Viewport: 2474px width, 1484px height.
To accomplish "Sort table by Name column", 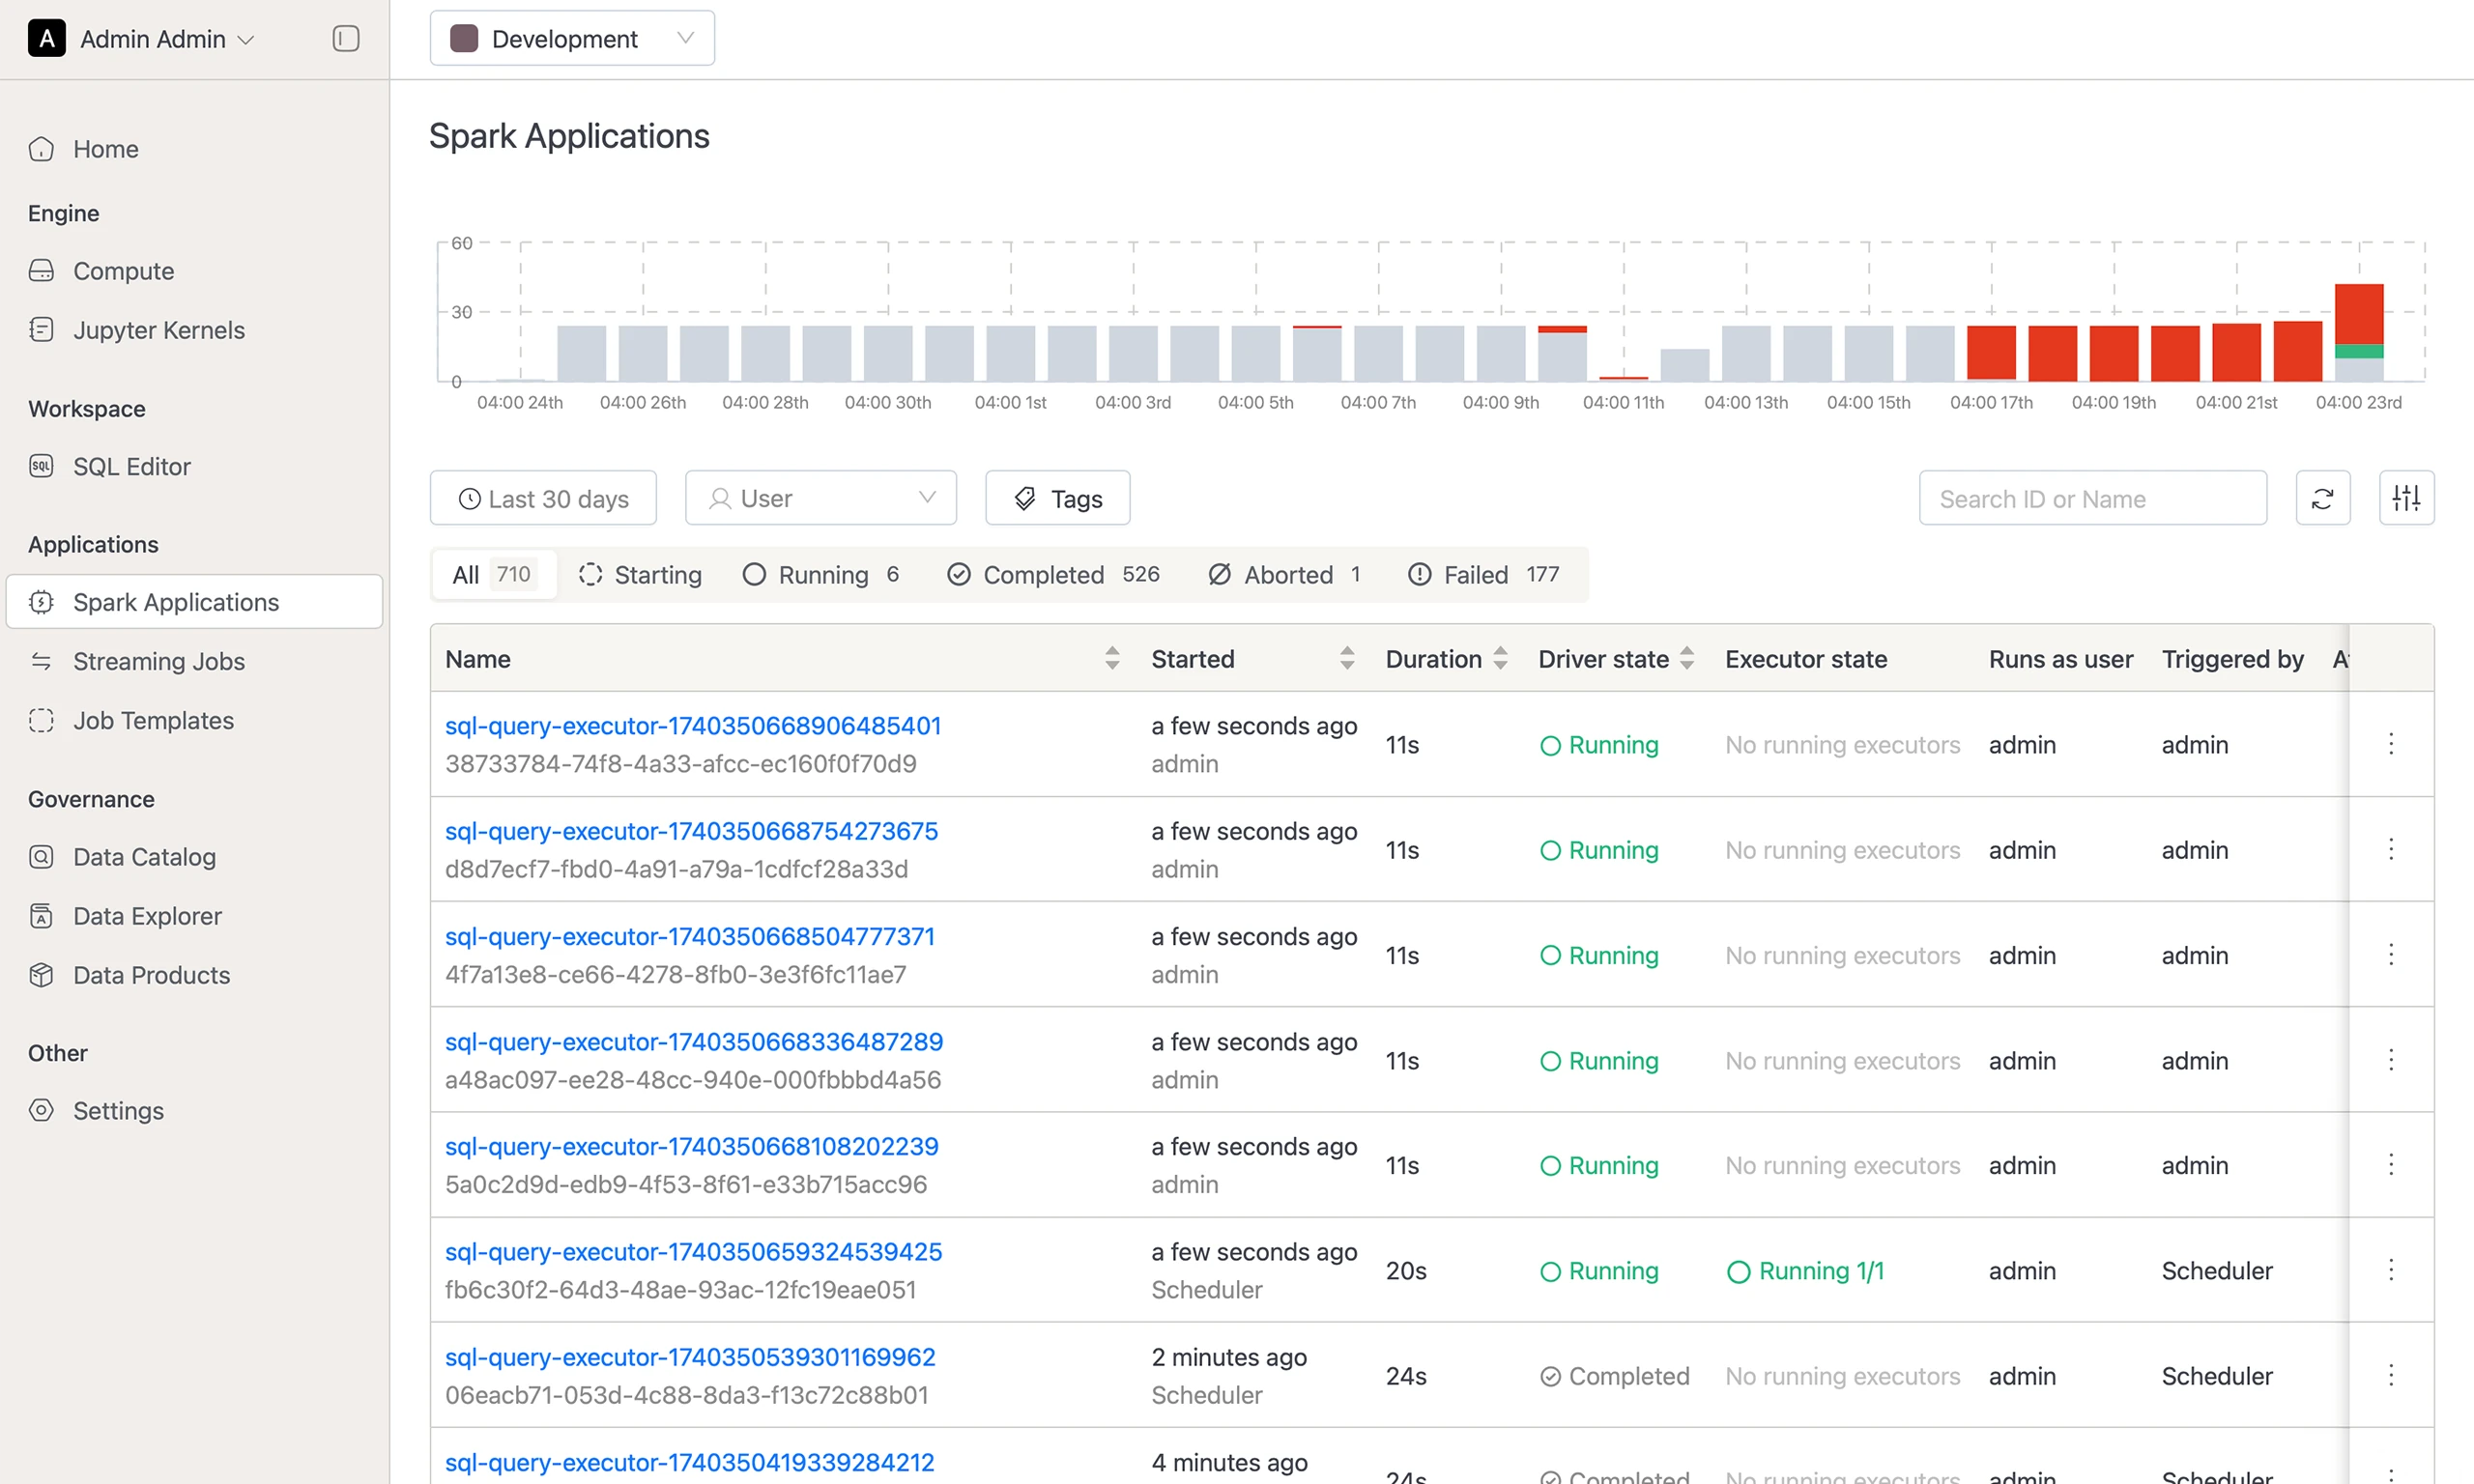I will [x=1112, y=658].
